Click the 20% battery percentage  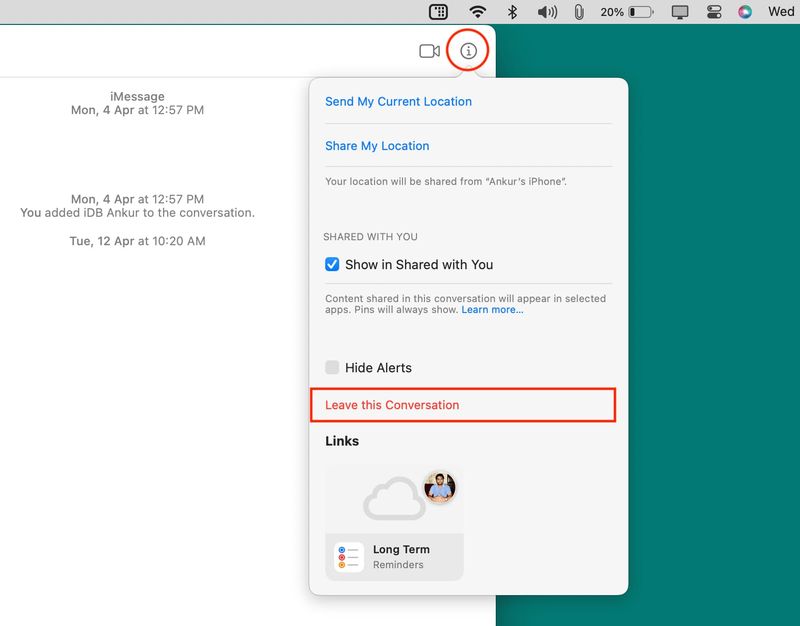point(612,12)
